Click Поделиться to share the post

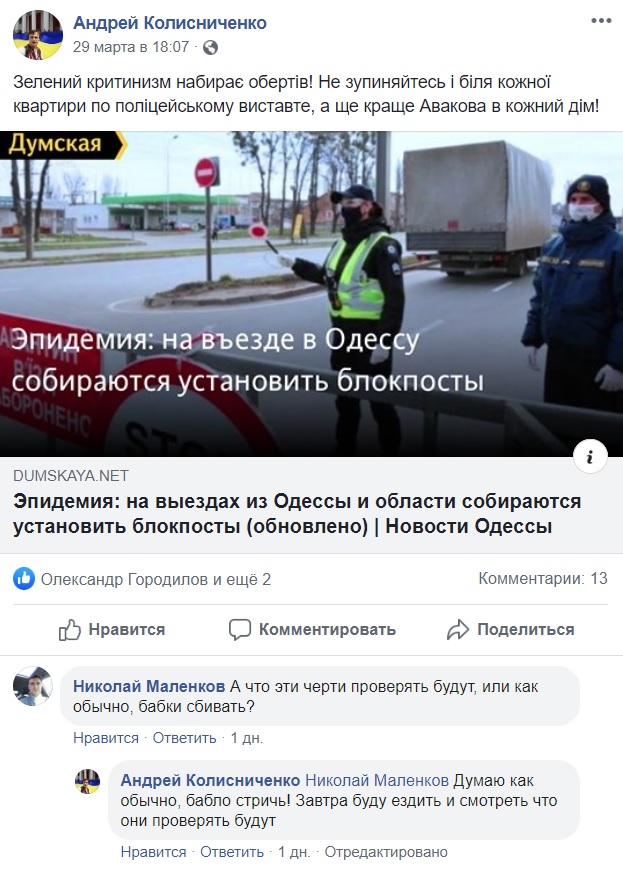pyautogui.click(x=525, y=630)
